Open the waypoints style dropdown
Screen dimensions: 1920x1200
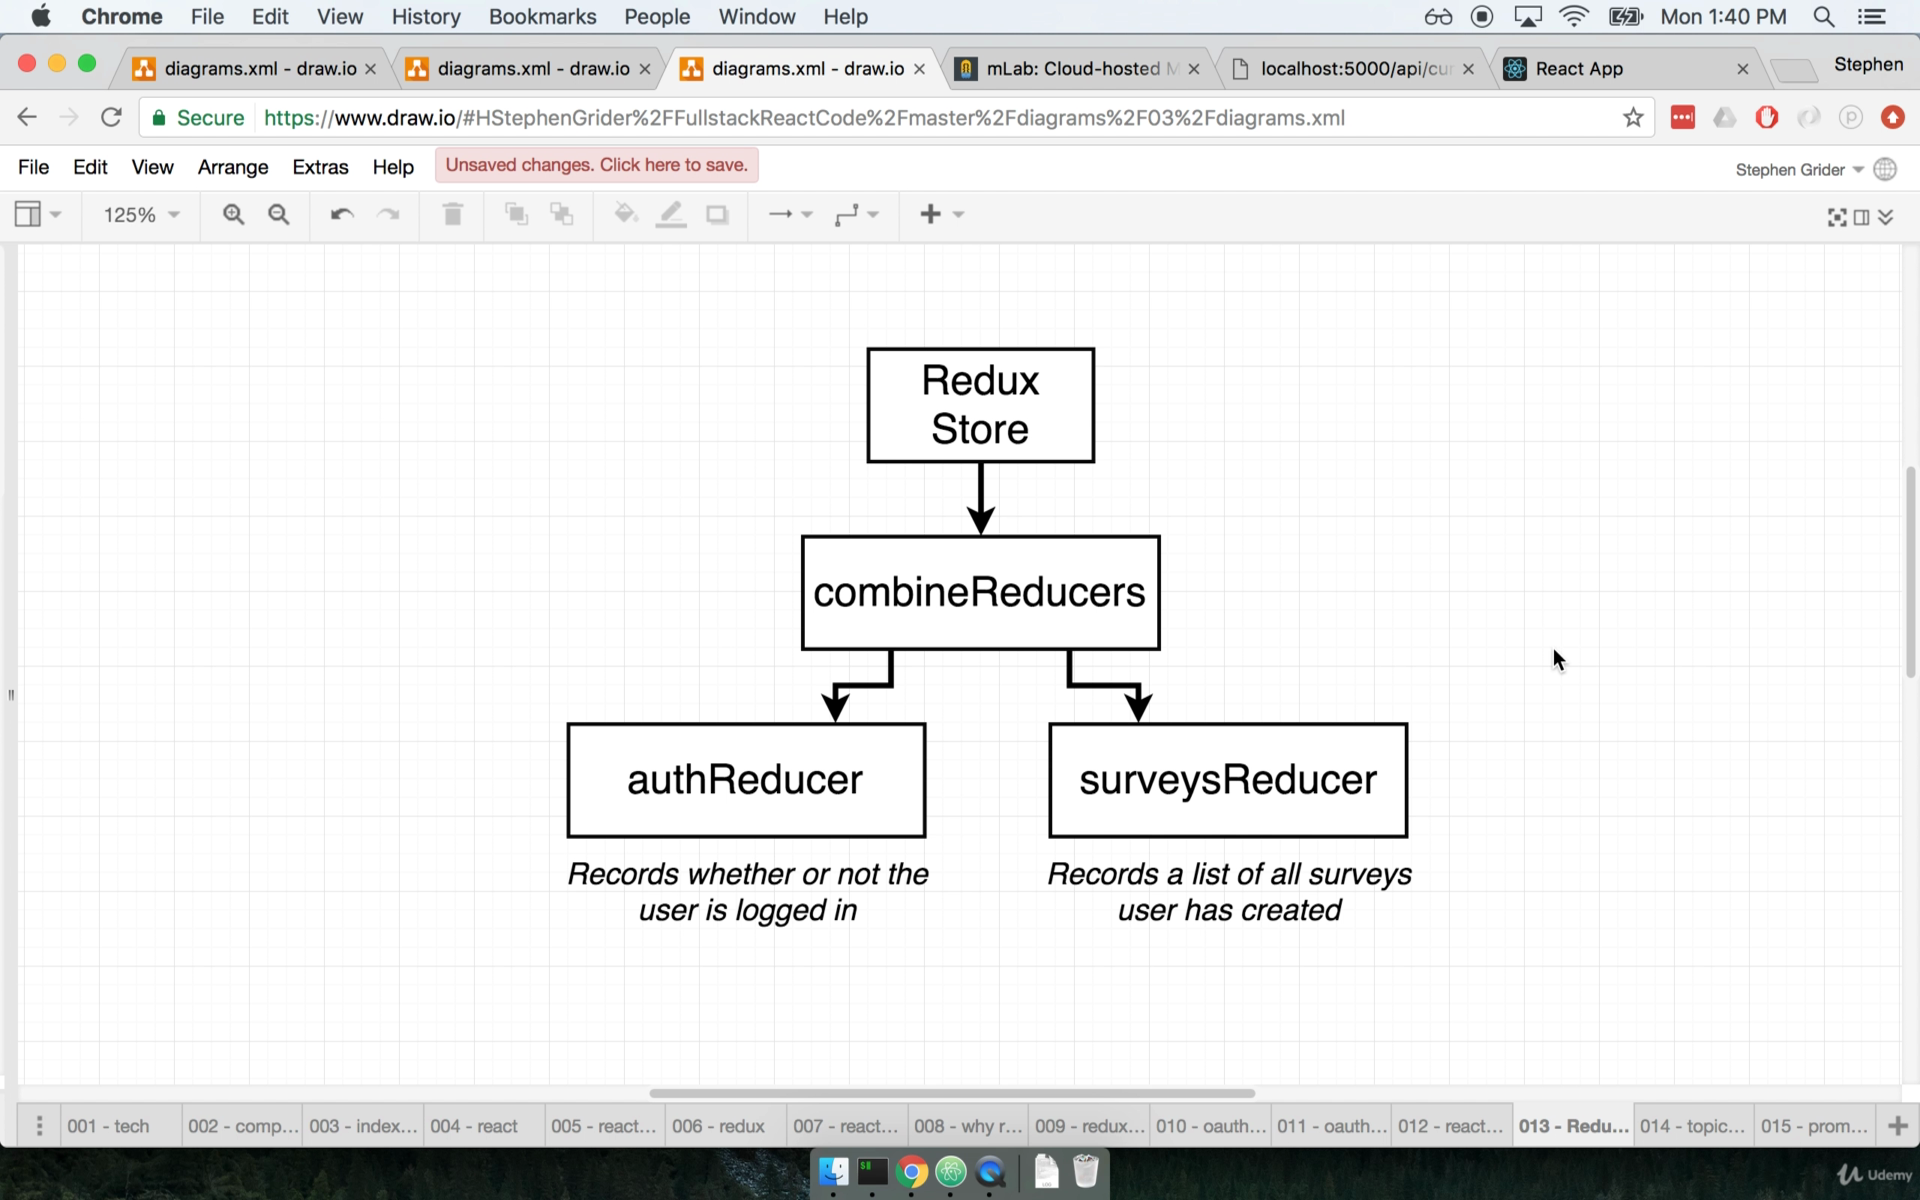tap(856, 214)
